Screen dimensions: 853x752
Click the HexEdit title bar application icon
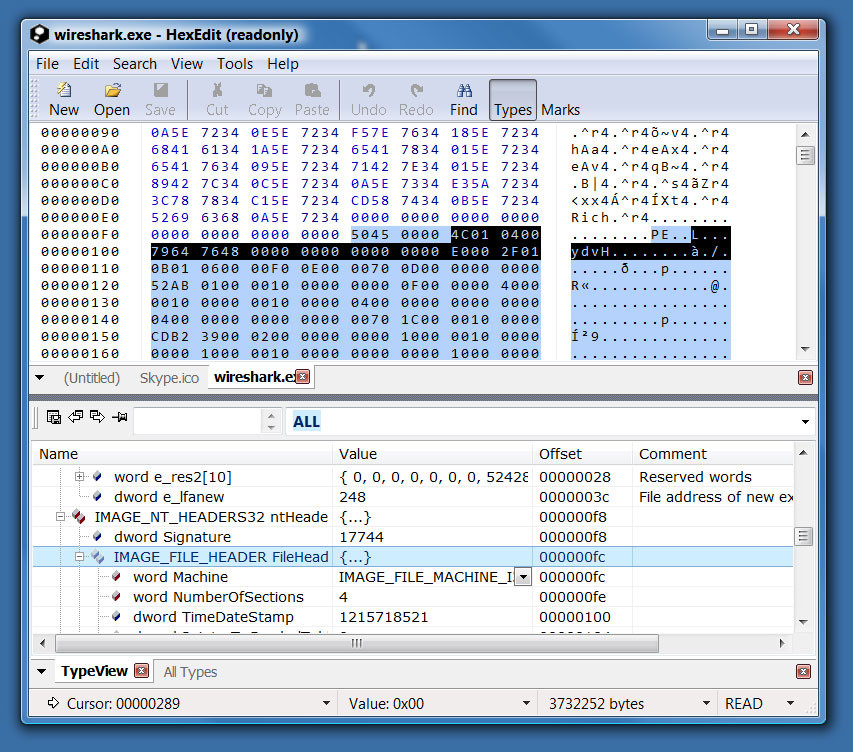[39, 34]
